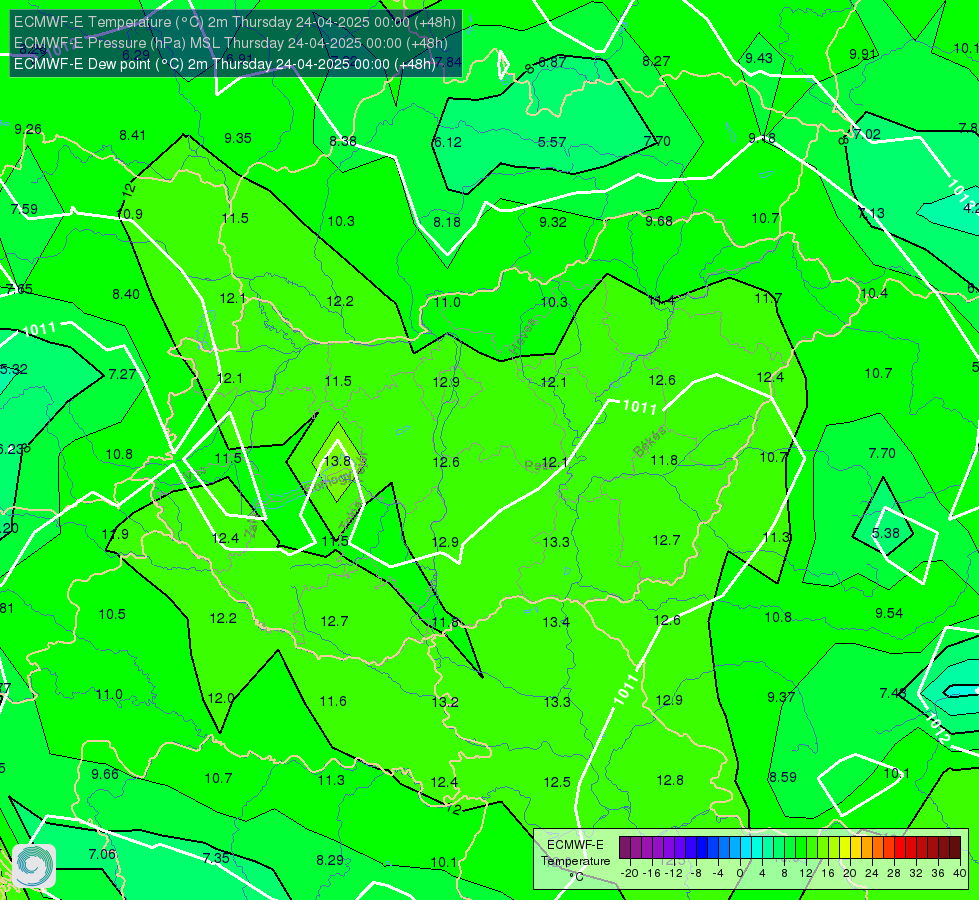Pick the dark maroon 40° legend swatch
This screenshot has width=979, height=900.
click(x=955, y=848)
